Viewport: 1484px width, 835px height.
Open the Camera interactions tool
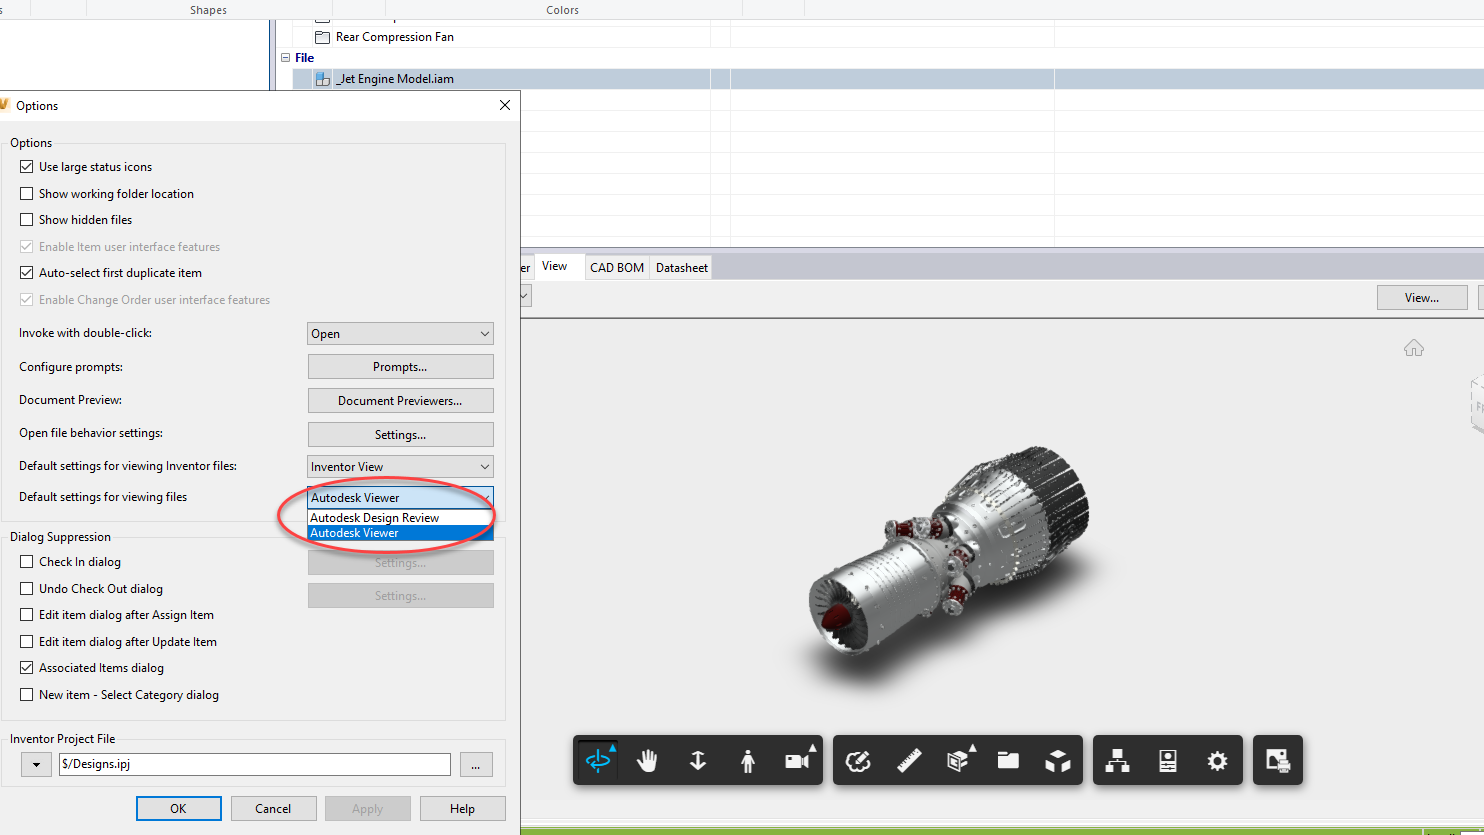[798, 761]
